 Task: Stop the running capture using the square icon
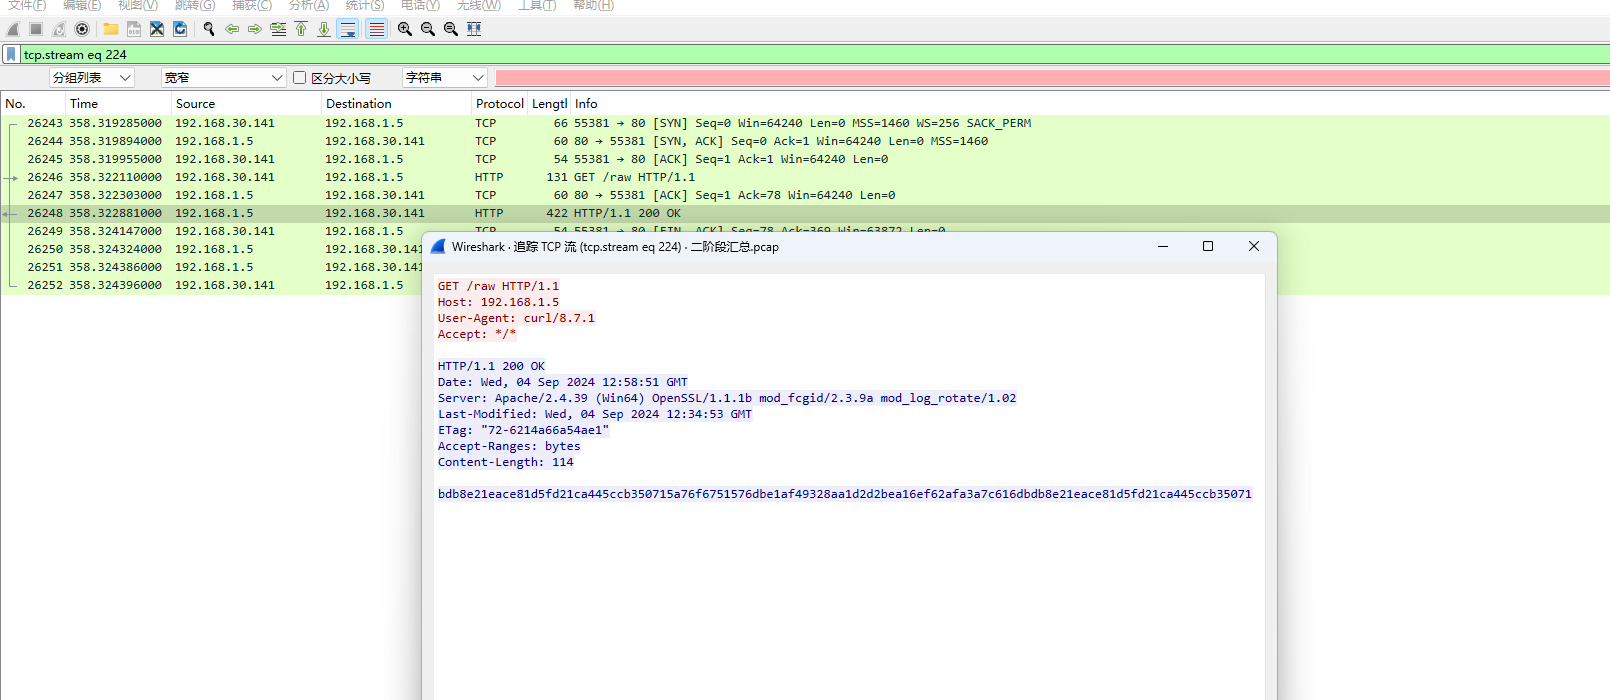[x=36, y=29]
